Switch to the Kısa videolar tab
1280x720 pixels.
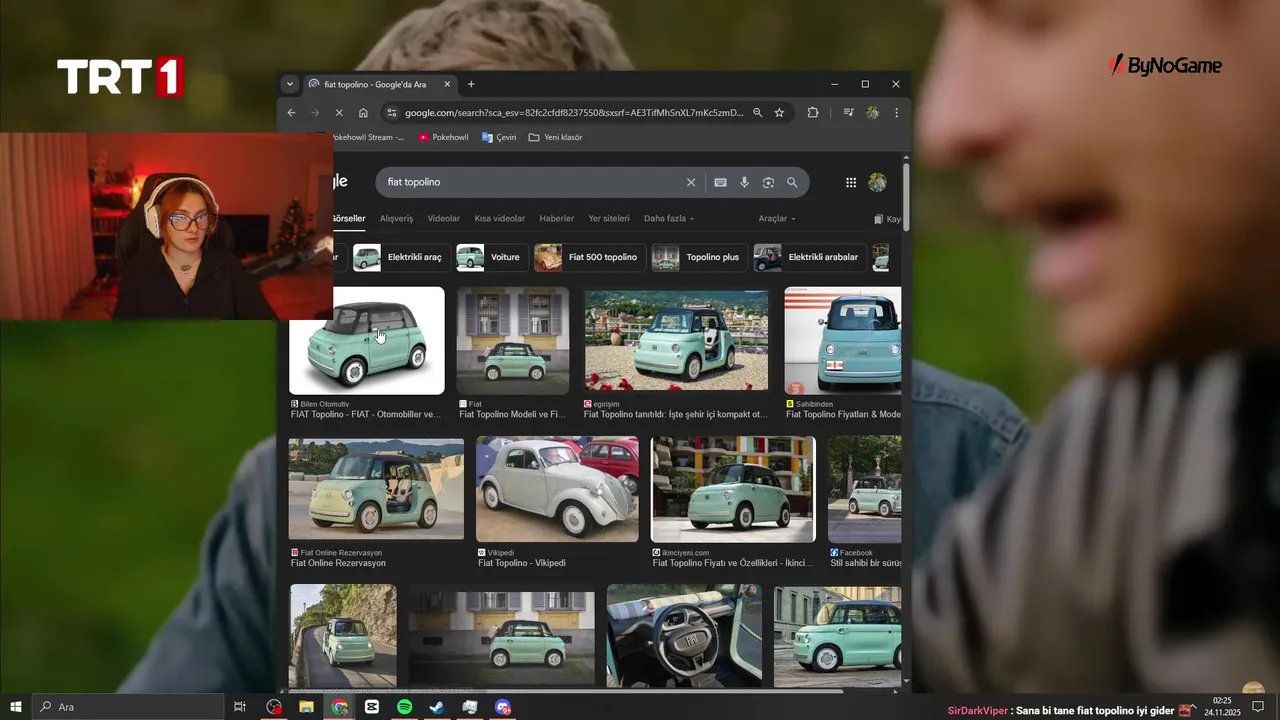click(500, 218)
